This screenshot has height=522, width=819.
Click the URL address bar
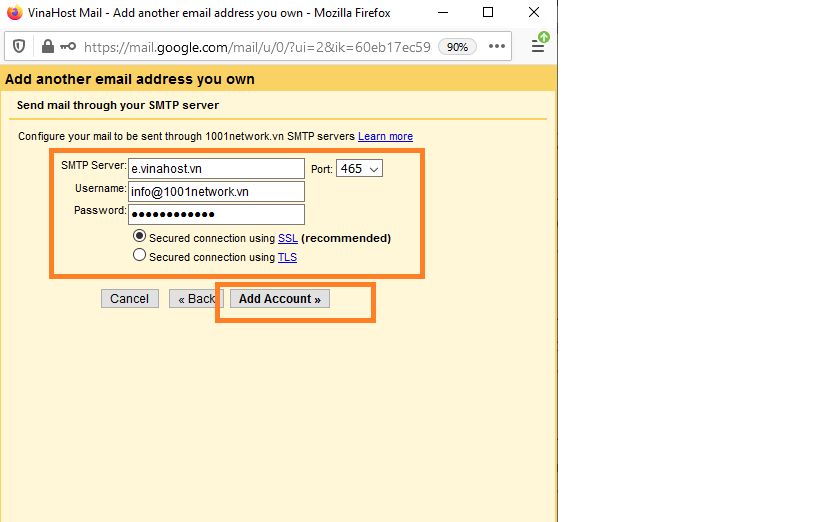coord(257,47)
